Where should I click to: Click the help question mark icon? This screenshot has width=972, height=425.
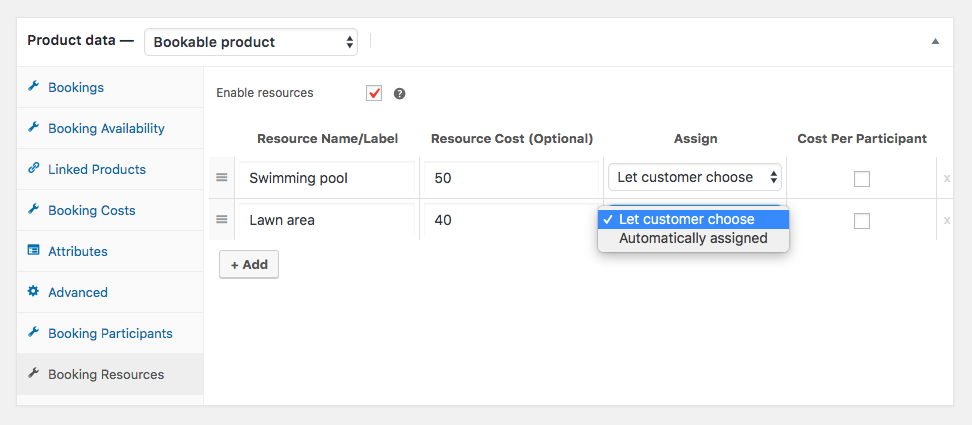(x=400, y=94)
